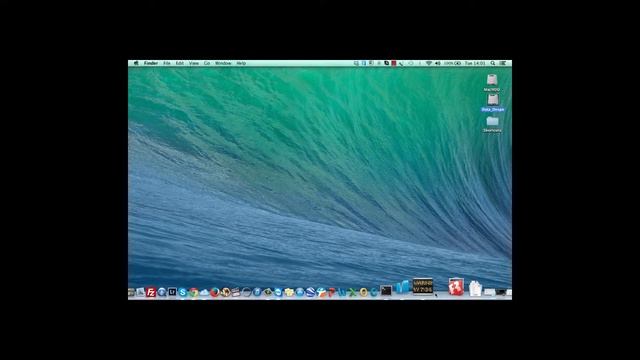
Task: Open Spotlight search
Action: [x=493, y=63]
